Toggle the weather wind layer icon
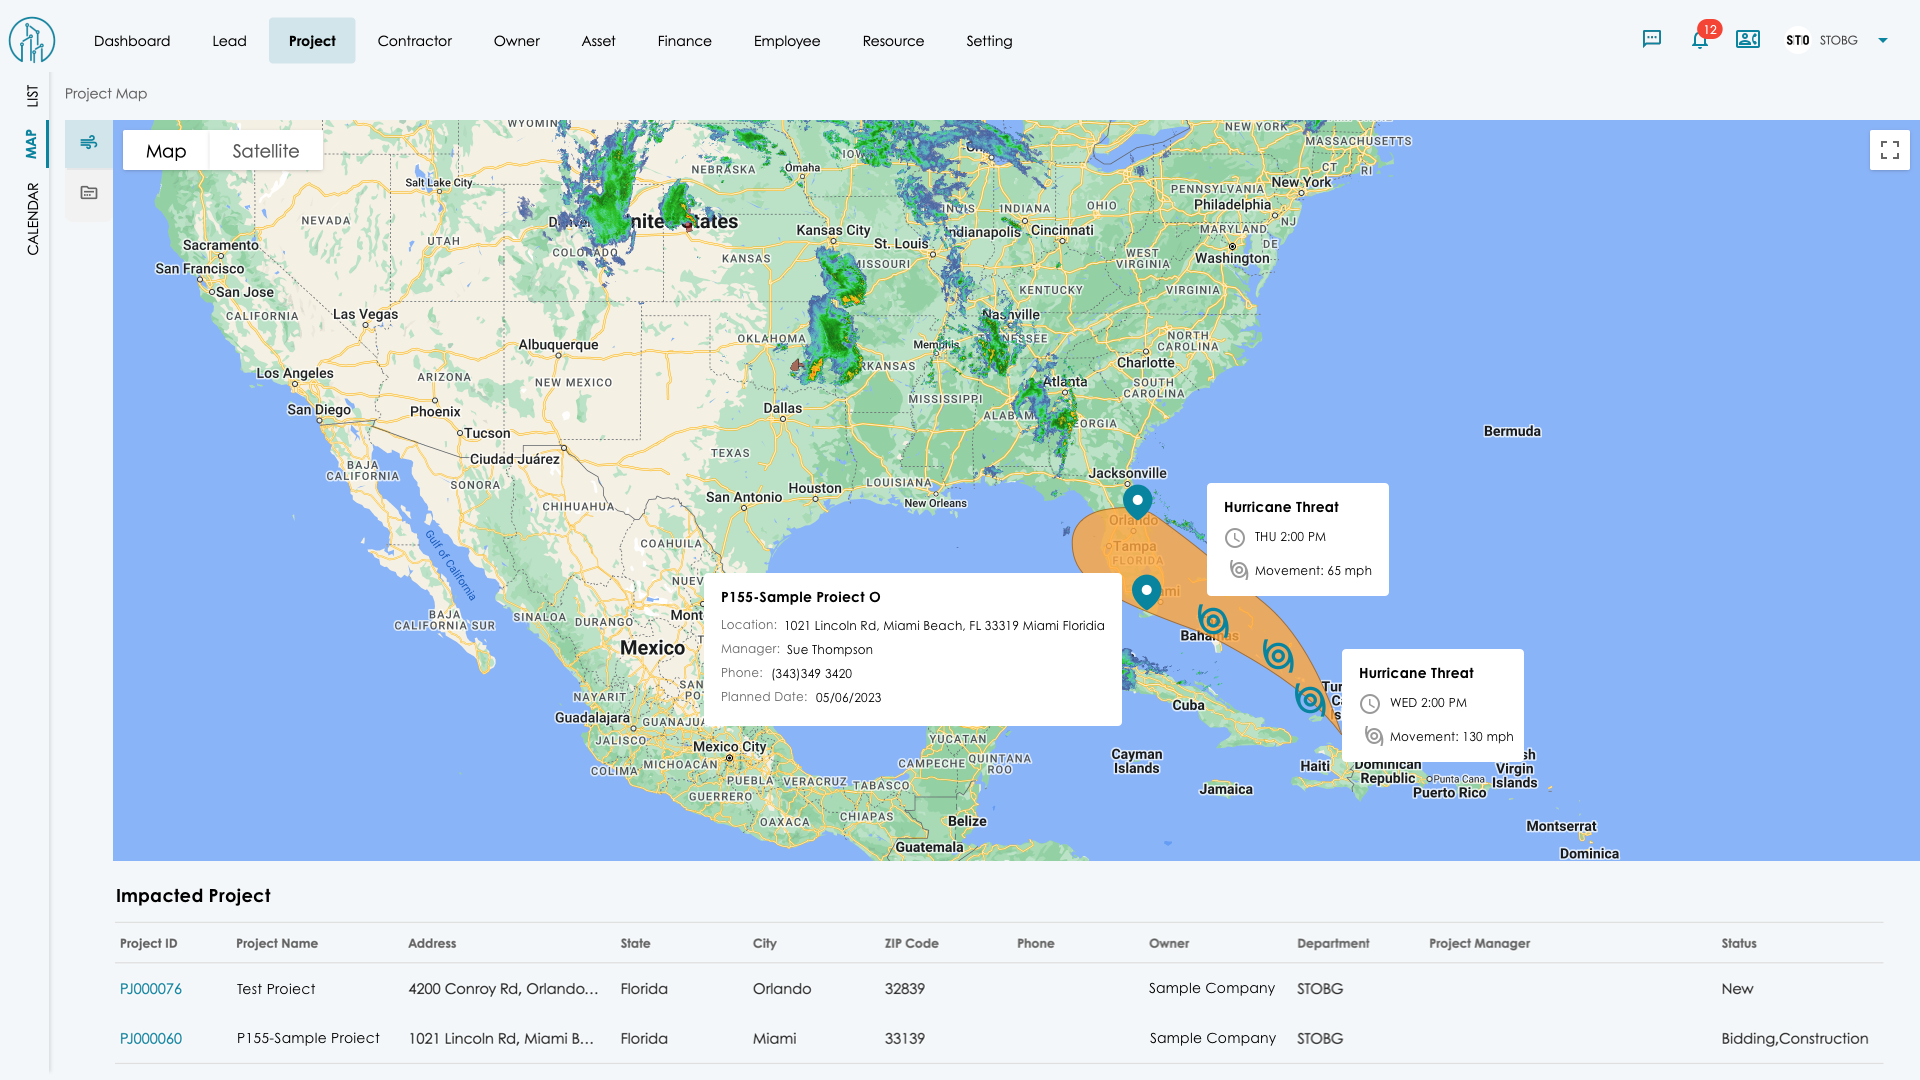 [89, 143]
